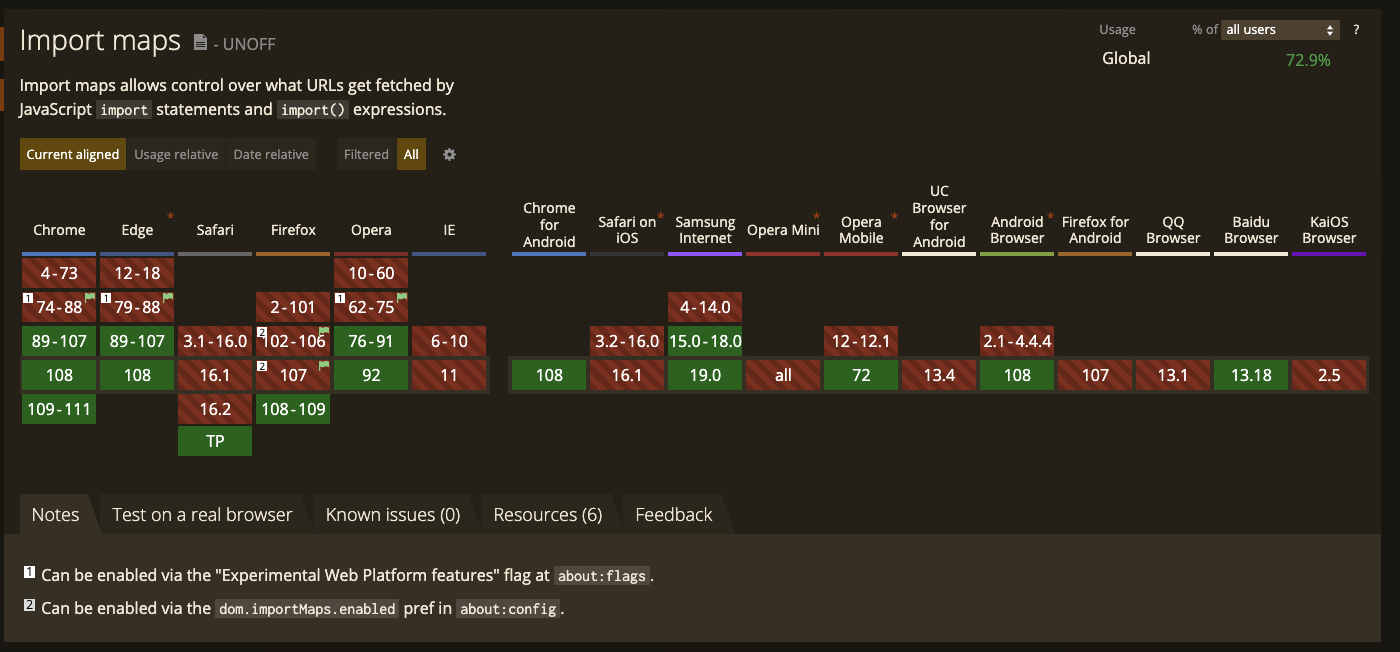
Task: Open the Test on a real browser tab
Action: (203, 513)
